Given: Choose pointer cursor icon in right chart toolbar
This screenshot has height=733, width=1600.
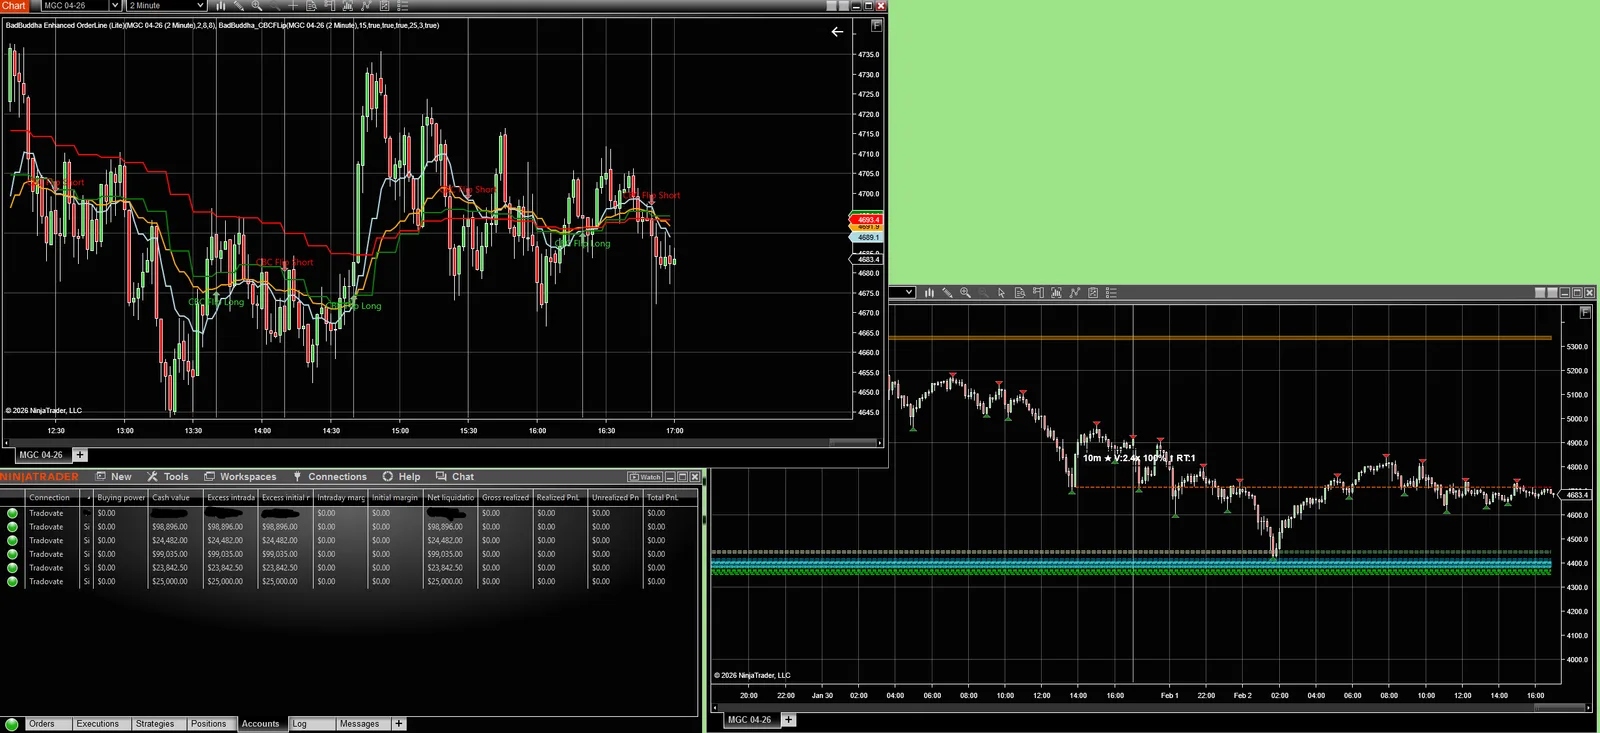Looking at the screenshot, I should point(1001,293).
